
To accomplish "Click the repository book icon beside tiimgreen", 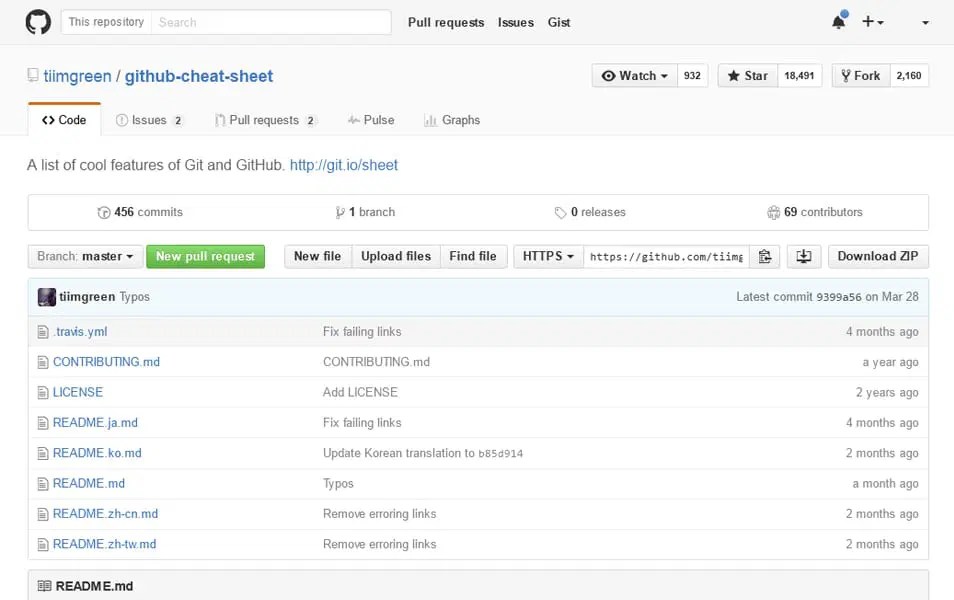I will 31,75.
